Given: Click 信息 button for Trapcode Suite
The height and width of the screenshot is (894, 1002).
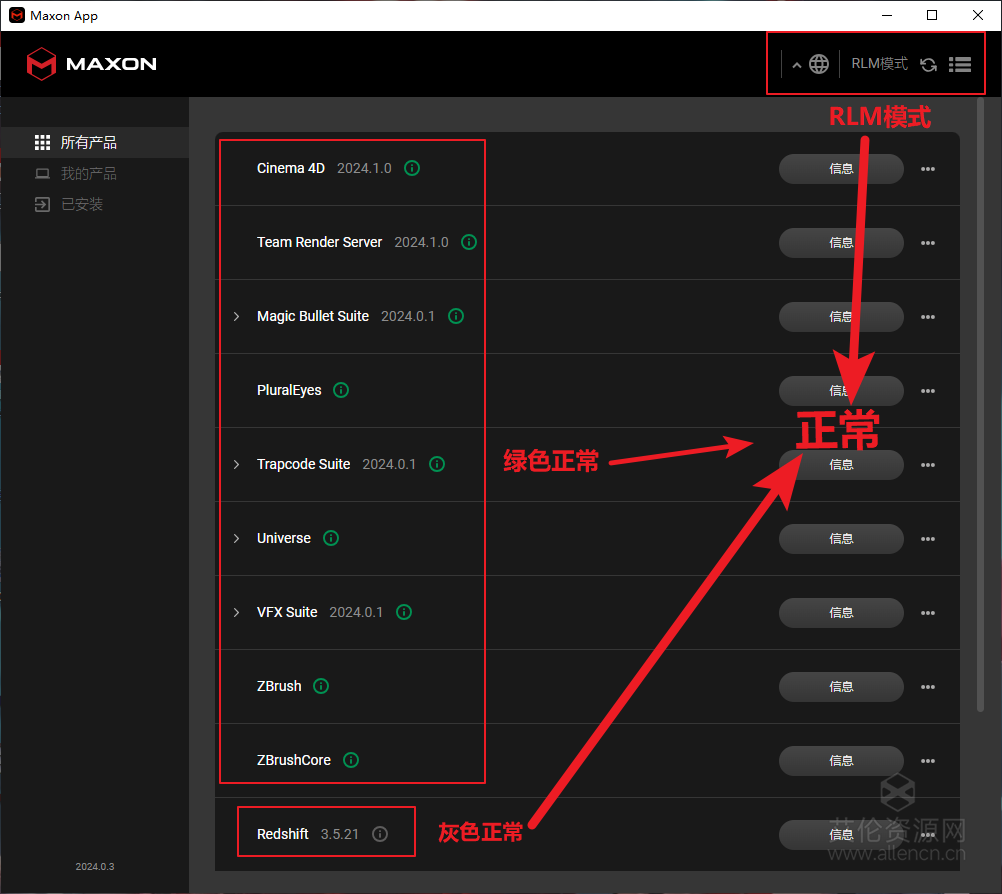Looking at the screenshot, I should (841, 465).
